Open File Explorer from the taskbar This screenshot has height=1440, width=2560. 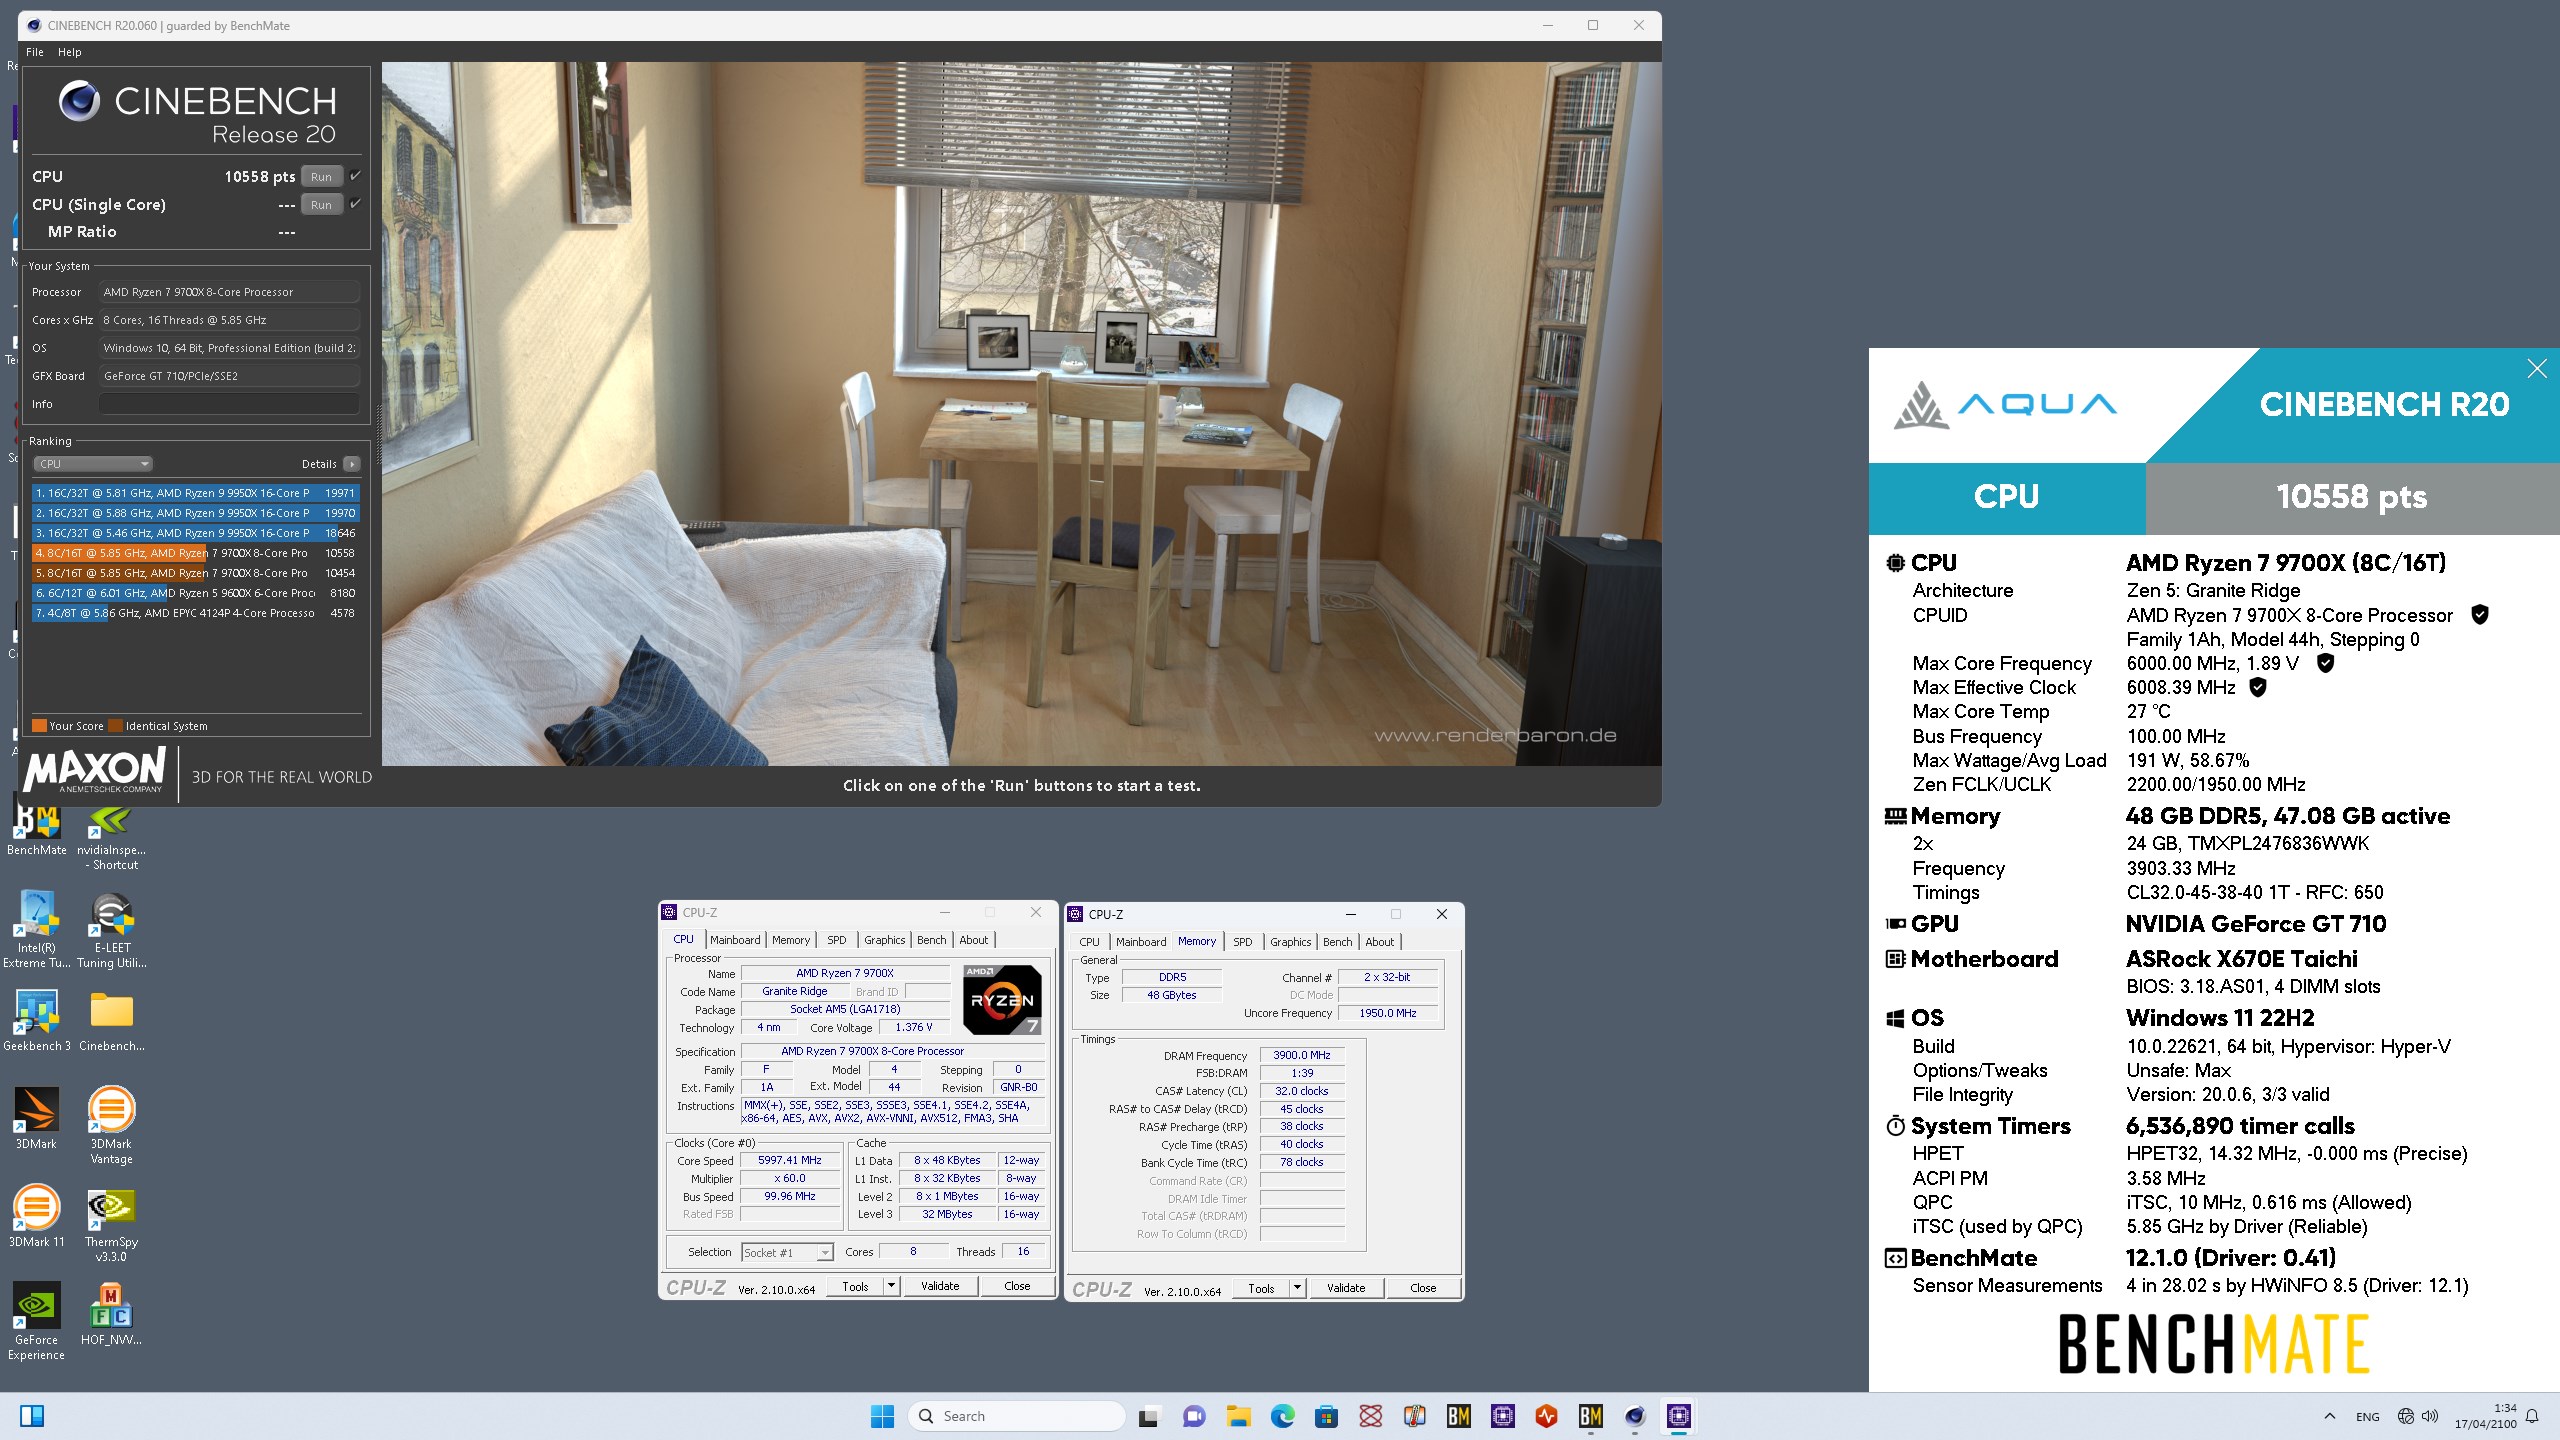point(1238,1416)
